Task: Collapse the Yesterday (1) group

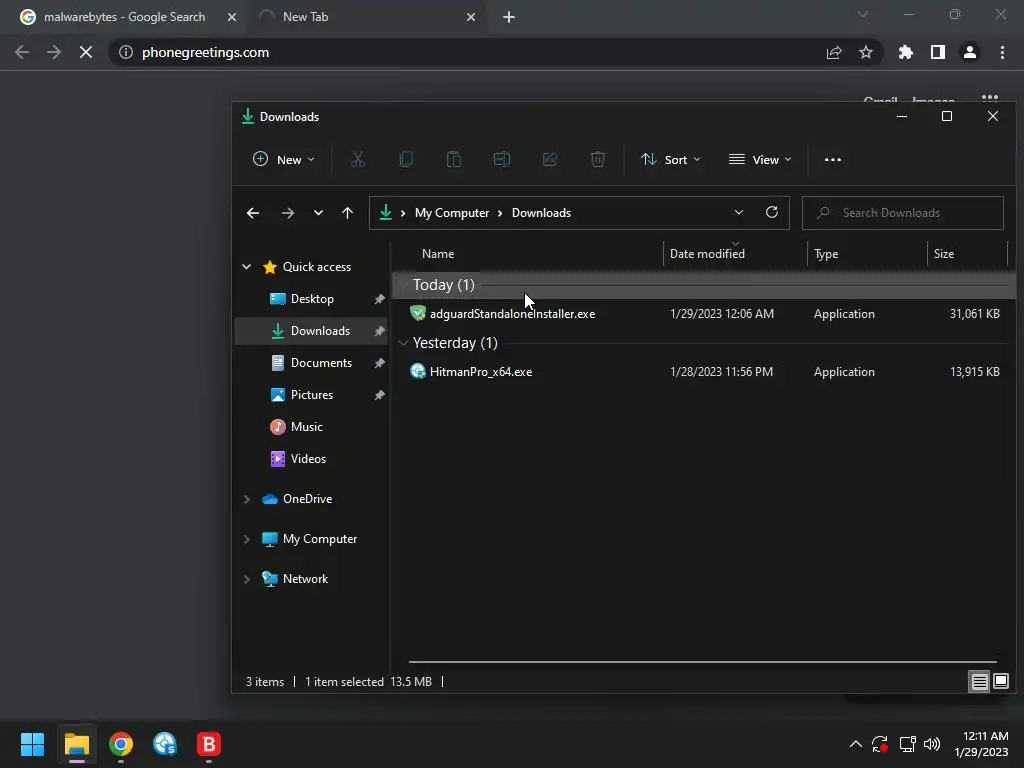Action: pyautogui.click(x=403, y=343)
